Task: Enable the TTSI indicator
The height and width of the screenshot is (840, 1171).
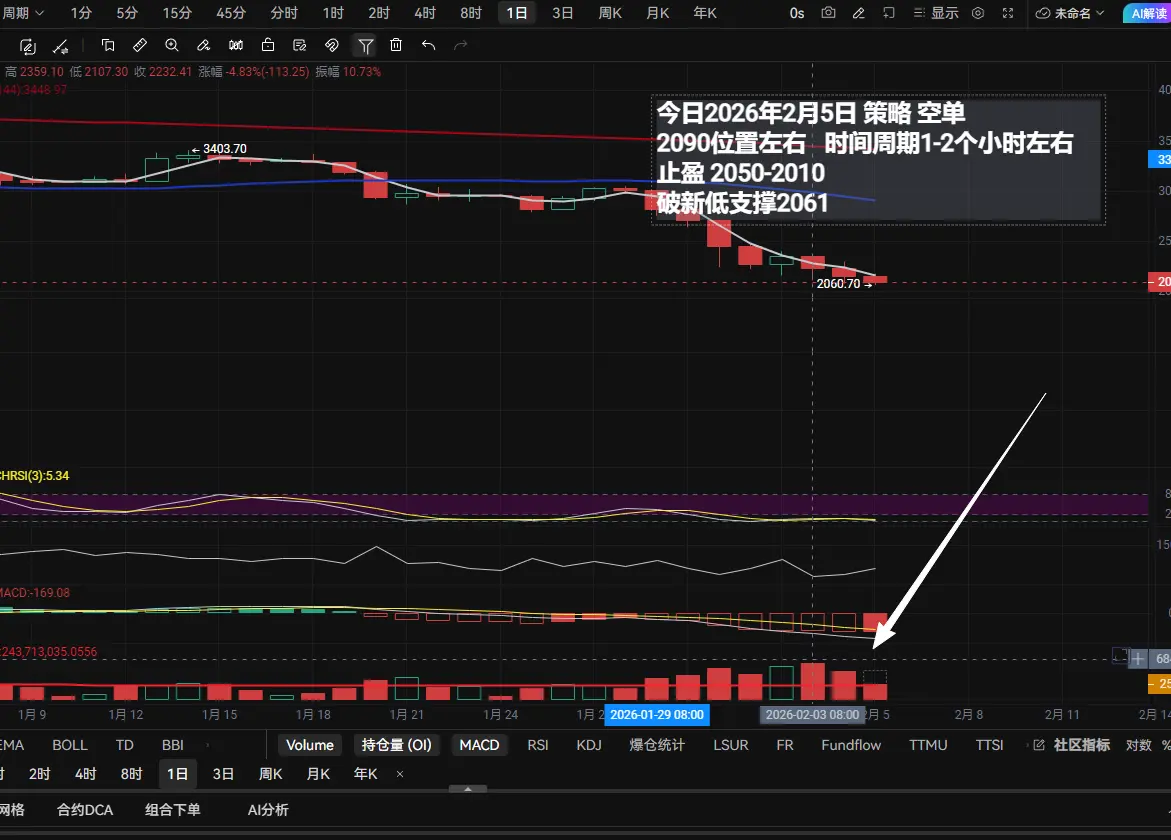Action: click(x=990, y=745)
